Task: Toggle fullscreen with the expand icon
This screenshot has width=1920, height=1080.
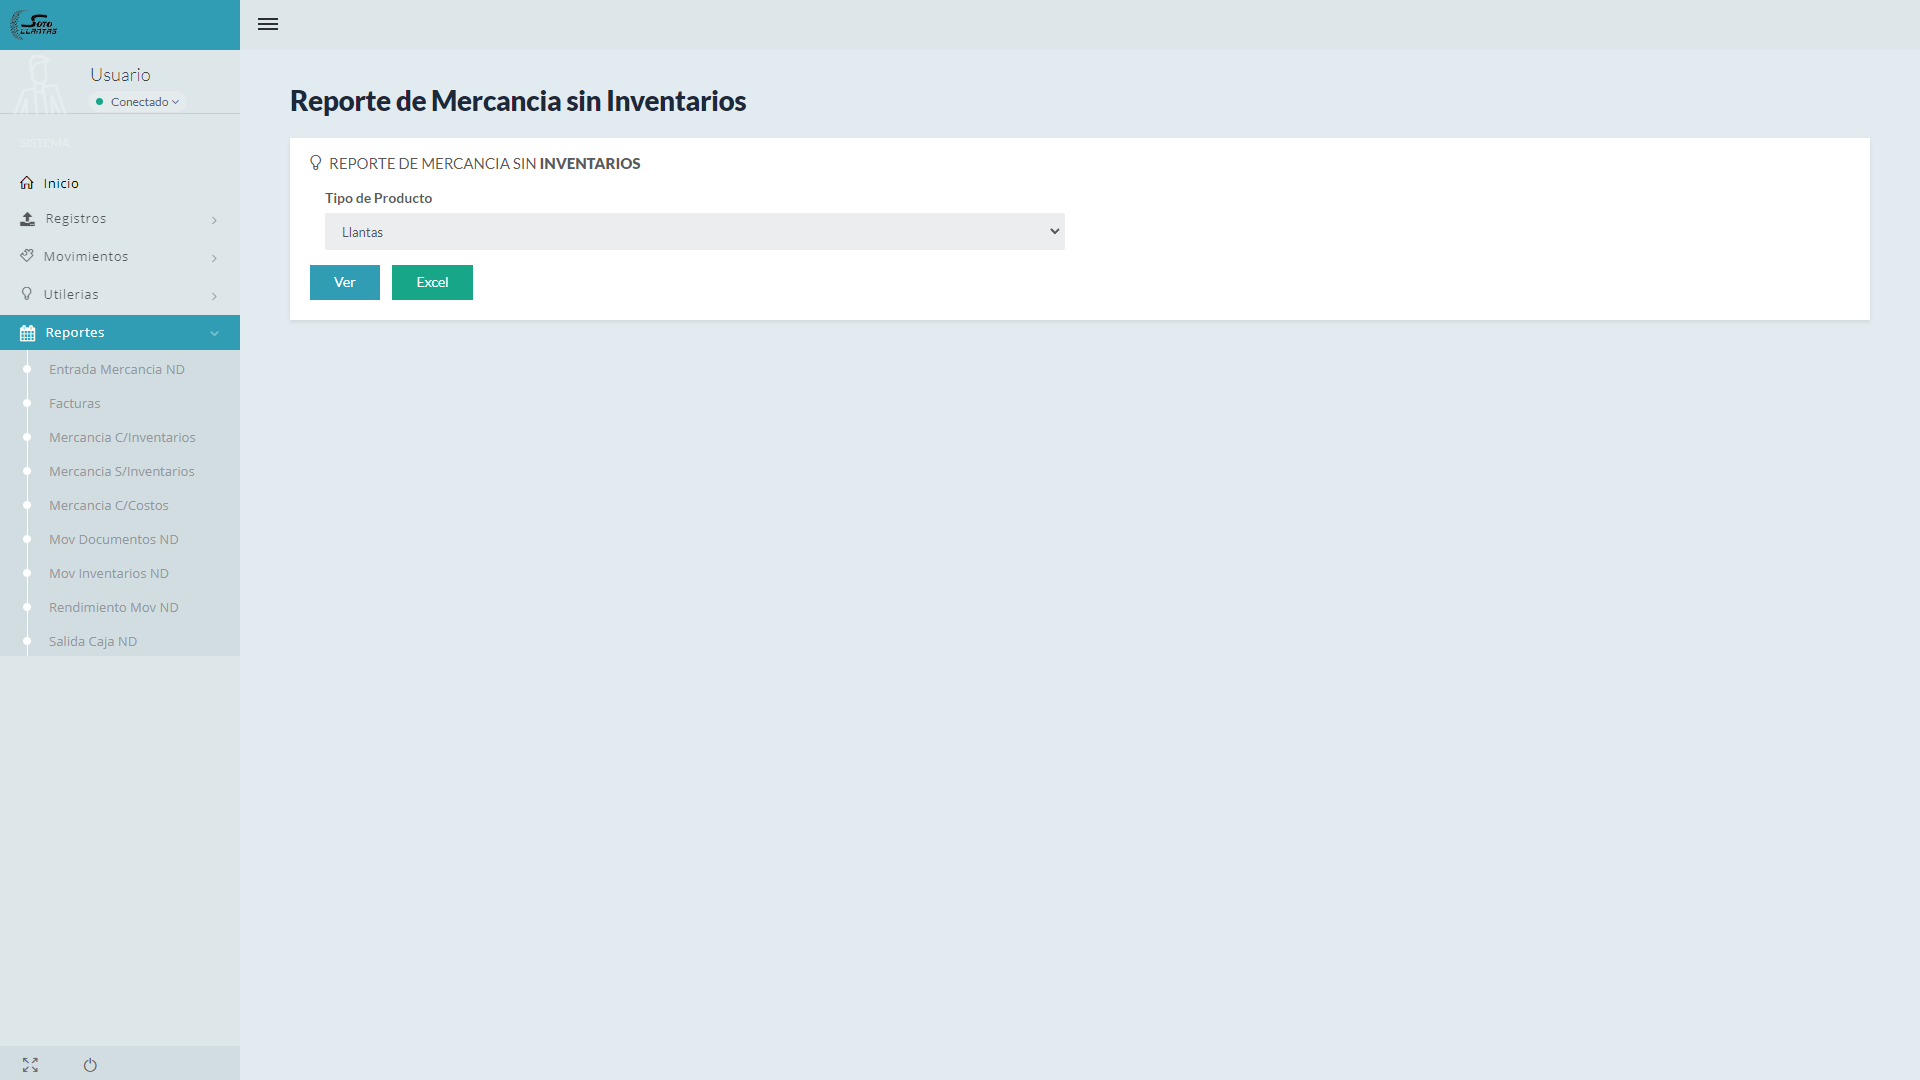Action: click(x=30, y=1065)
